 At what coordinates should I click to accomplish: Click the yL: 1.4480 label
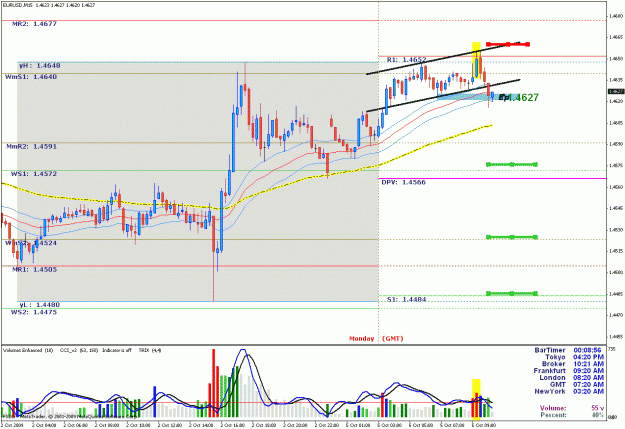[x=39, y=305]
